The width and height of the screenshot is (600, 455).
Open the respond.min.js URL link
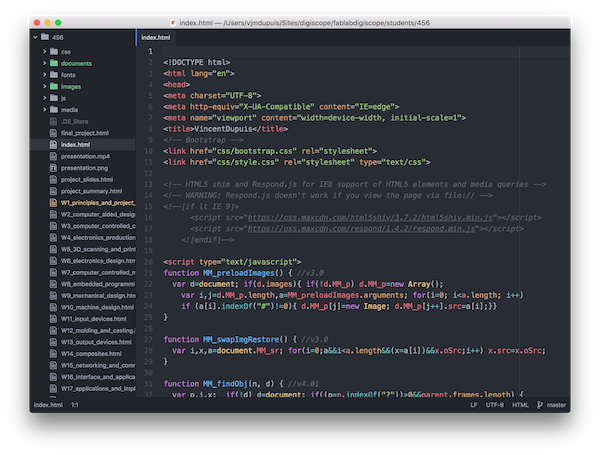pos(361,229)
